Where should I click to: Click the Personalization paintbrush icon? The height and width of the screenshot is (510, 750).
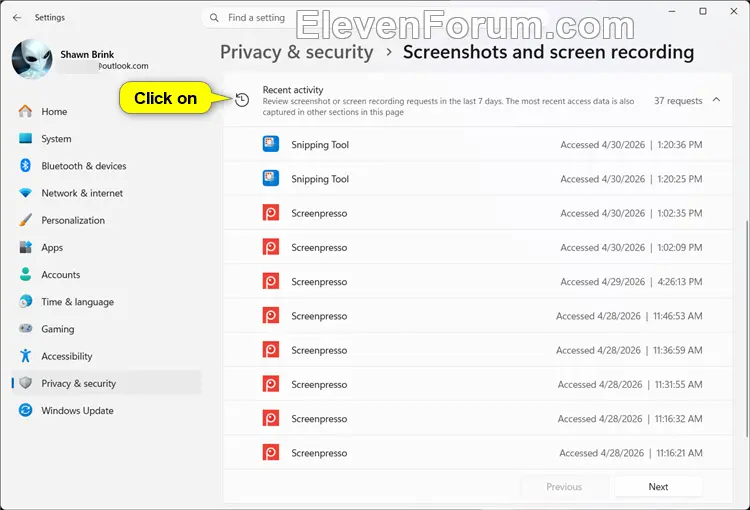pos(25,220)
